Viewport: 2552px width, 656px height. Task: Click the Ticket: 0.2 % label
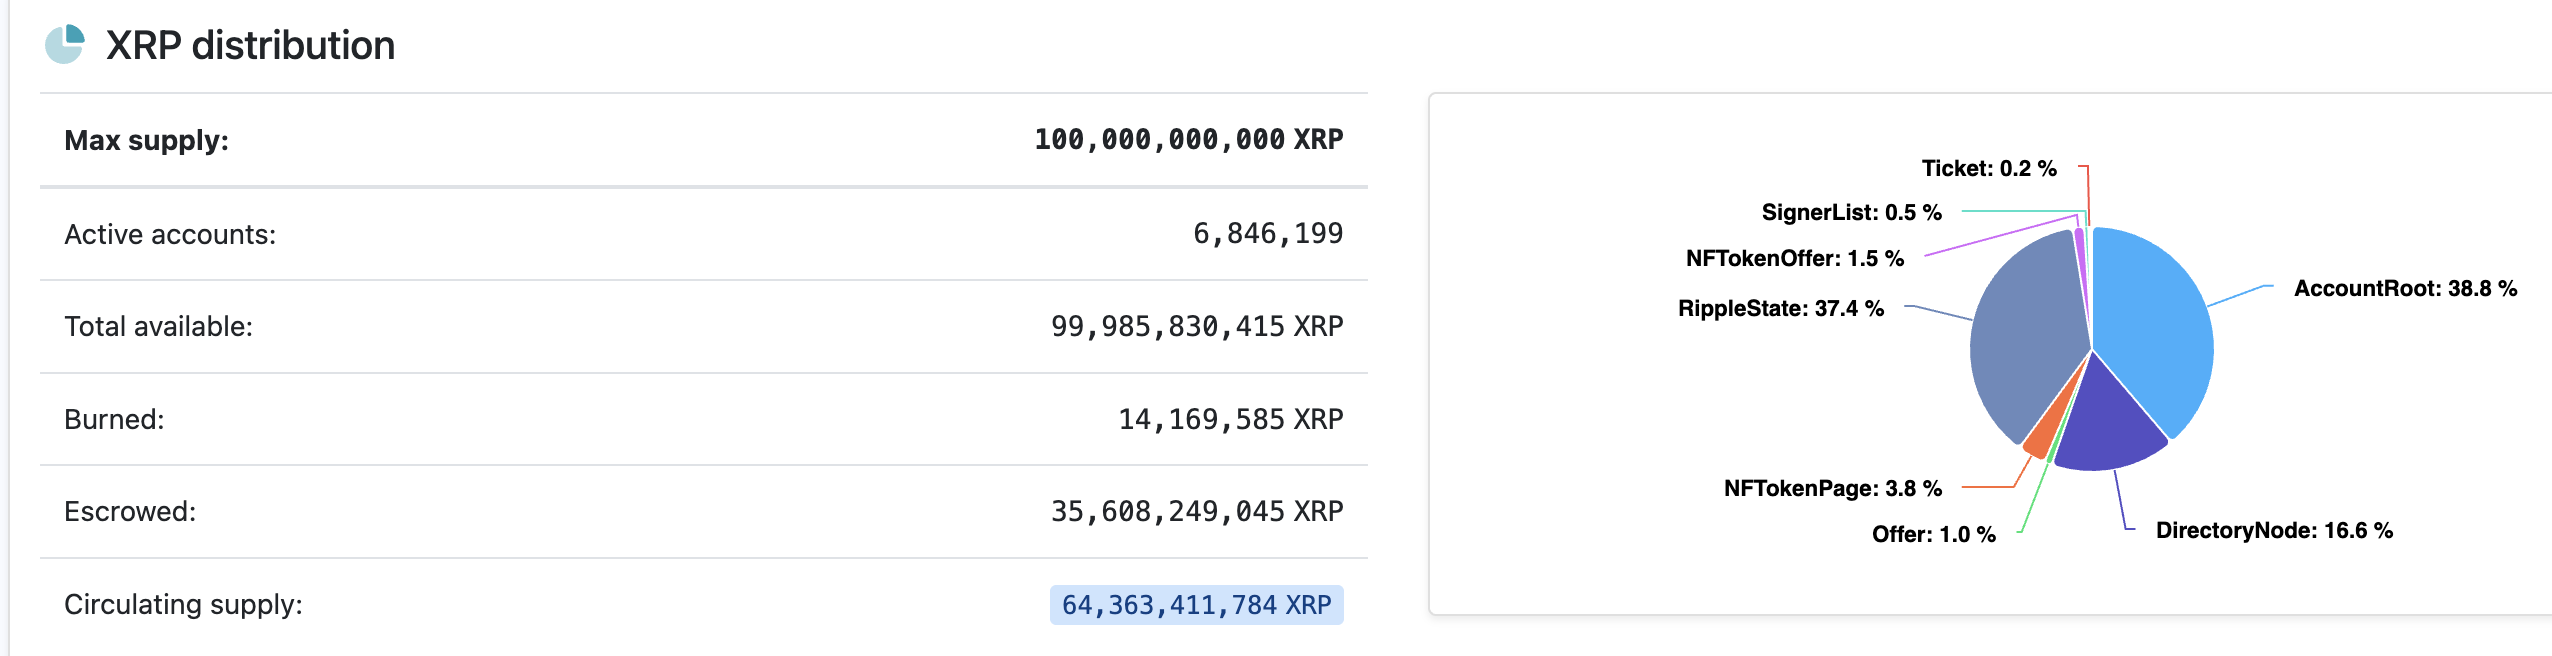[1989, 168]
